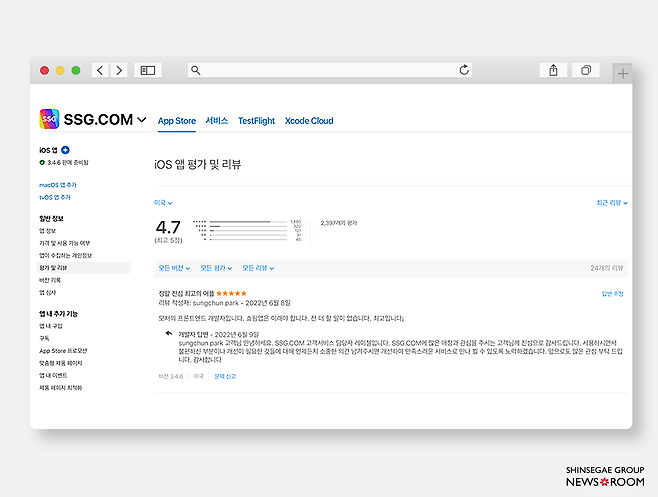Image resolution: width=658 pixels, height=497 pixels.
Task: Open the Share icon in Safari toolbar
Action: point(553,70)
